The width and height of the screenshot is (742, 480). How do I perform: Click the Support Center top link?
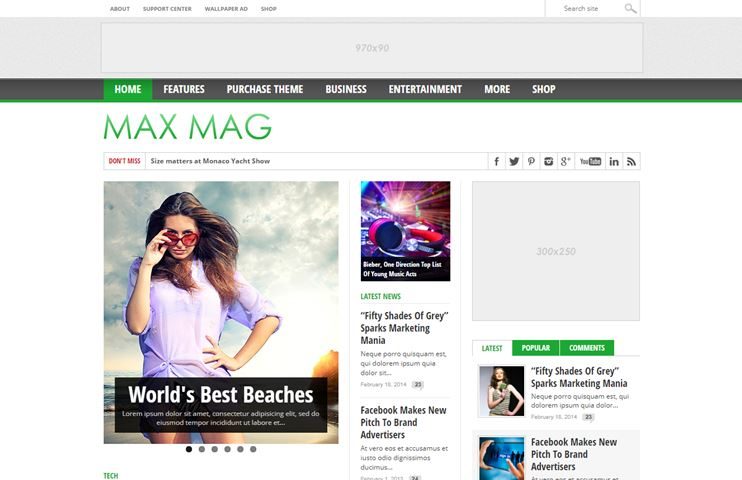[x=167, y=9]
